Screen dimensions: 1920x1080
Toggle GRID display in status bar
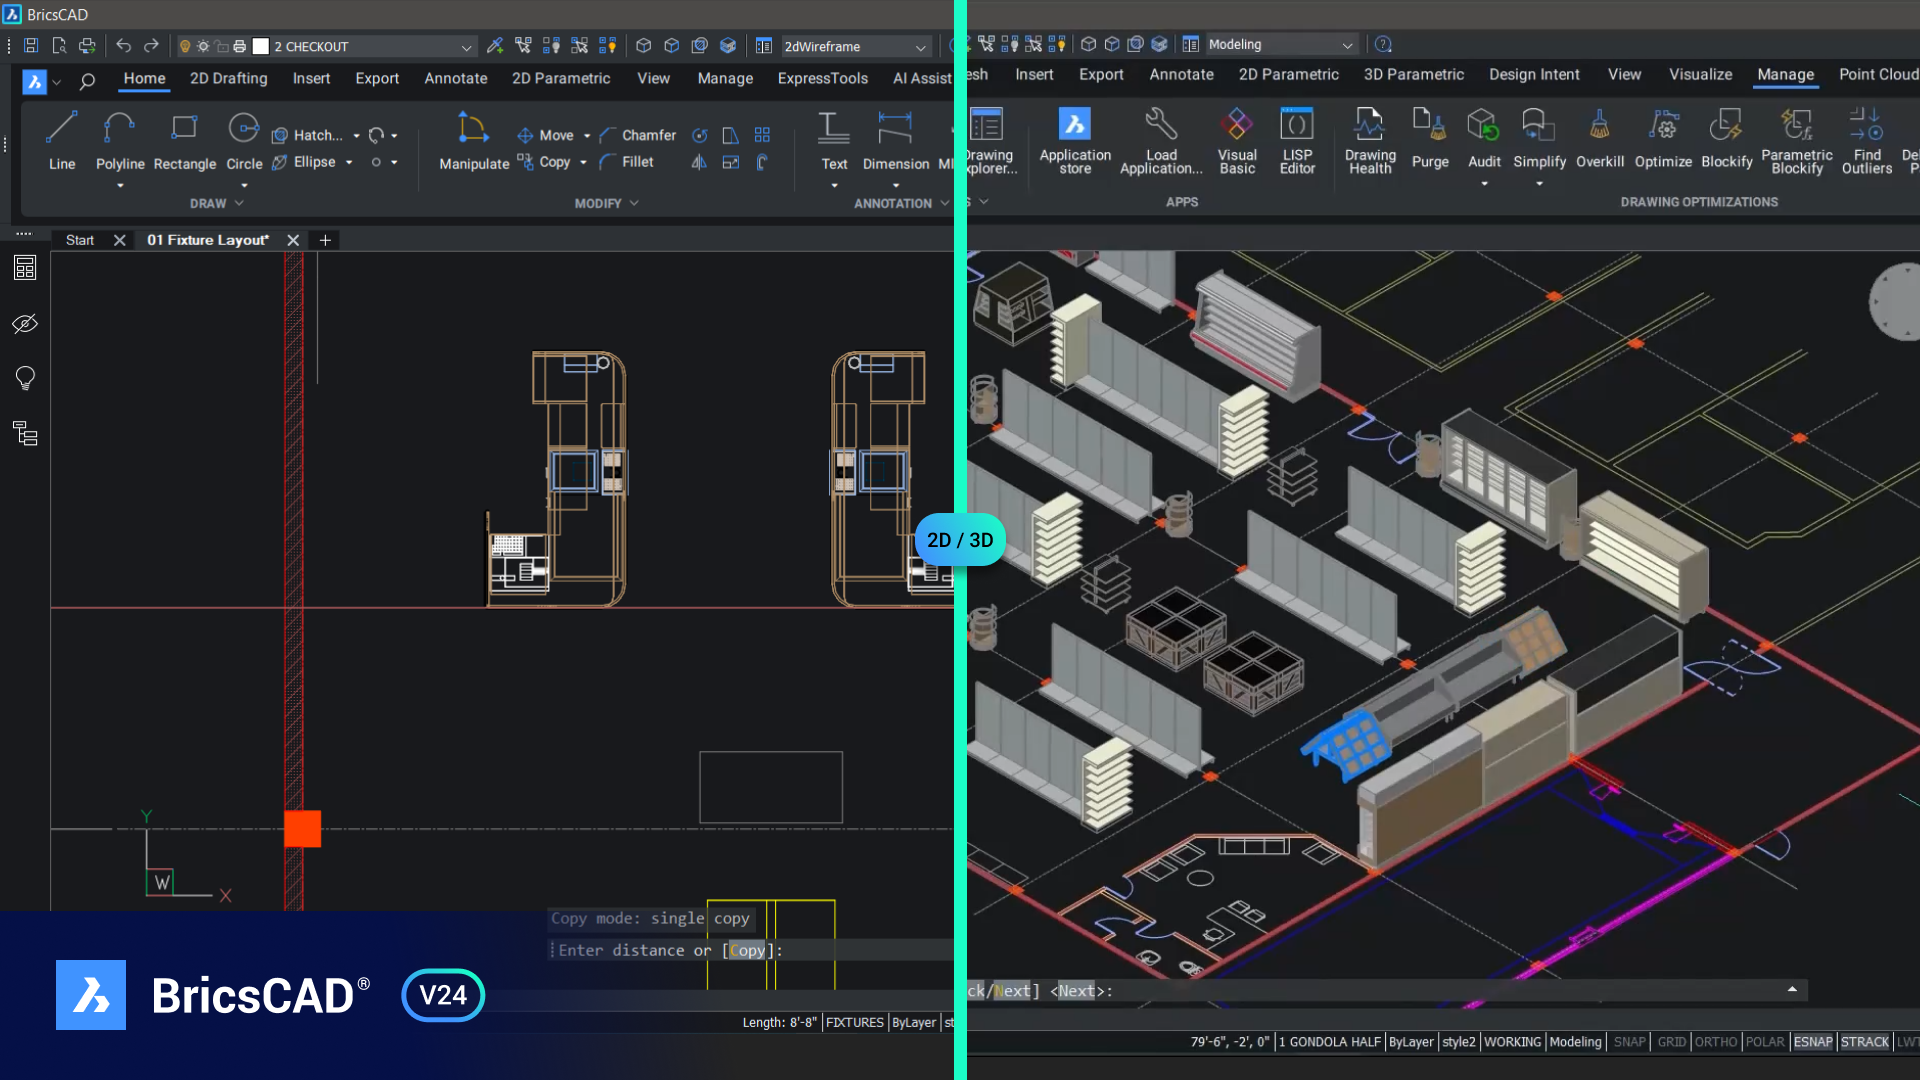coord(1672,1042)
